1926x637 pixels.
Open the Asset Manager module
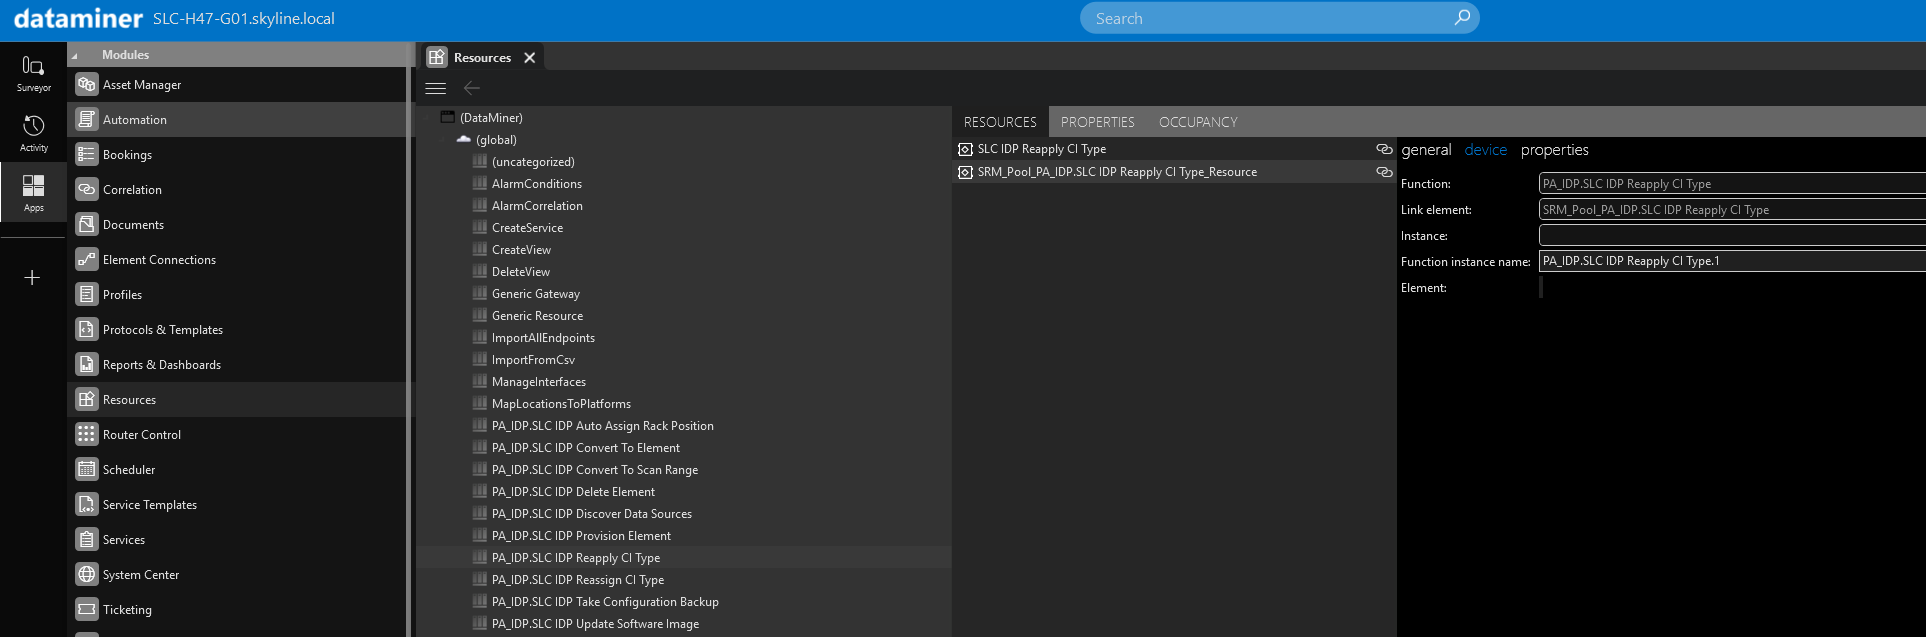(141, 85)
